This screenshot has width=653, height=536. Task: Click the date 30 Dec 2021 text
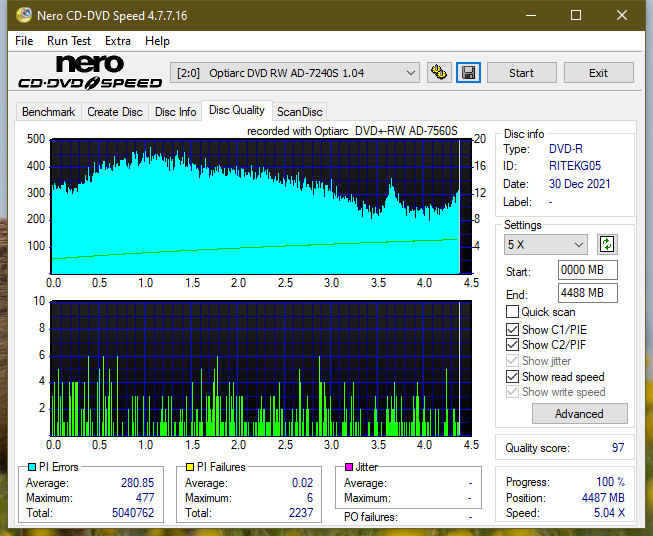coord(579,184)
